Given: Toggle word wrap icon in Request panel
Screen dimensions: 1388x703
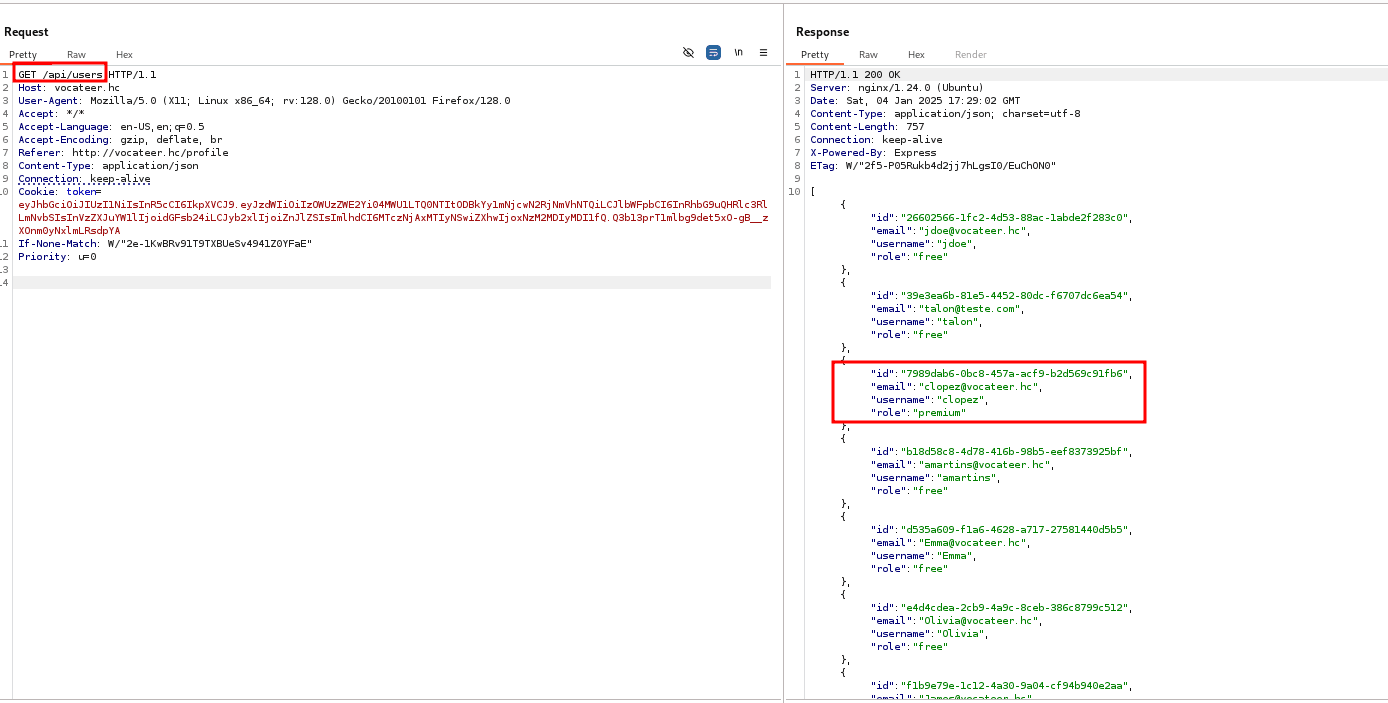Looking at the screenshot, I should coord(713,53).
